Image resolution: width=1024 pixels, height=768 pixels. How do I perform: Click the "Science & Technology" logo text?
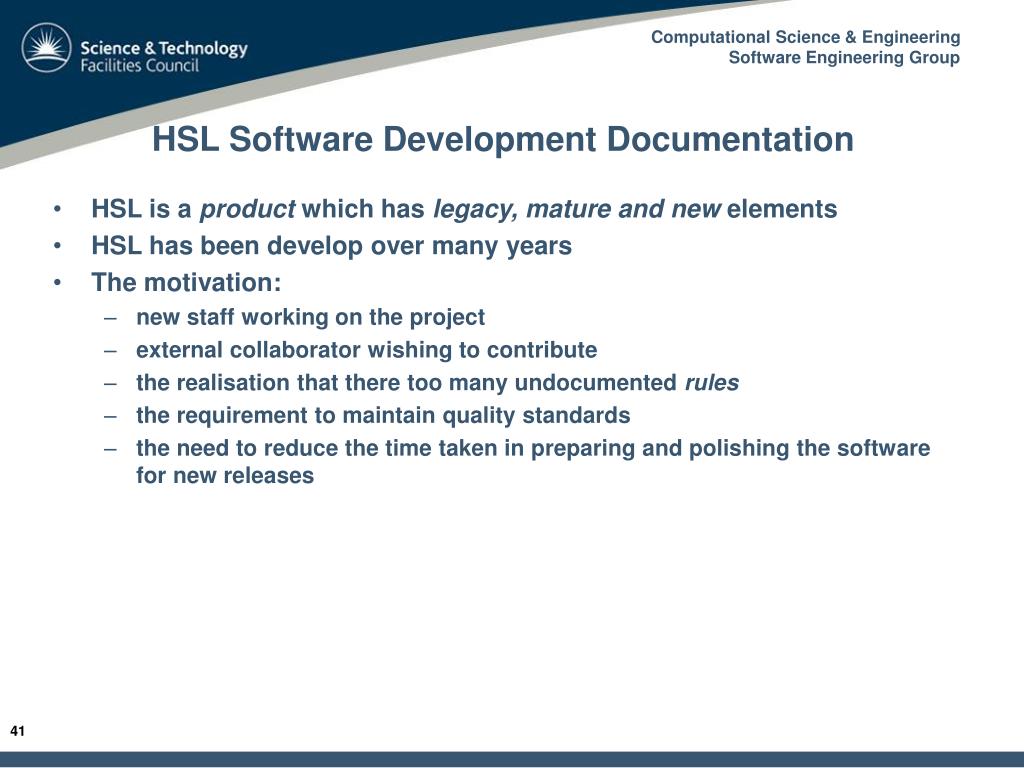[164, 48]
